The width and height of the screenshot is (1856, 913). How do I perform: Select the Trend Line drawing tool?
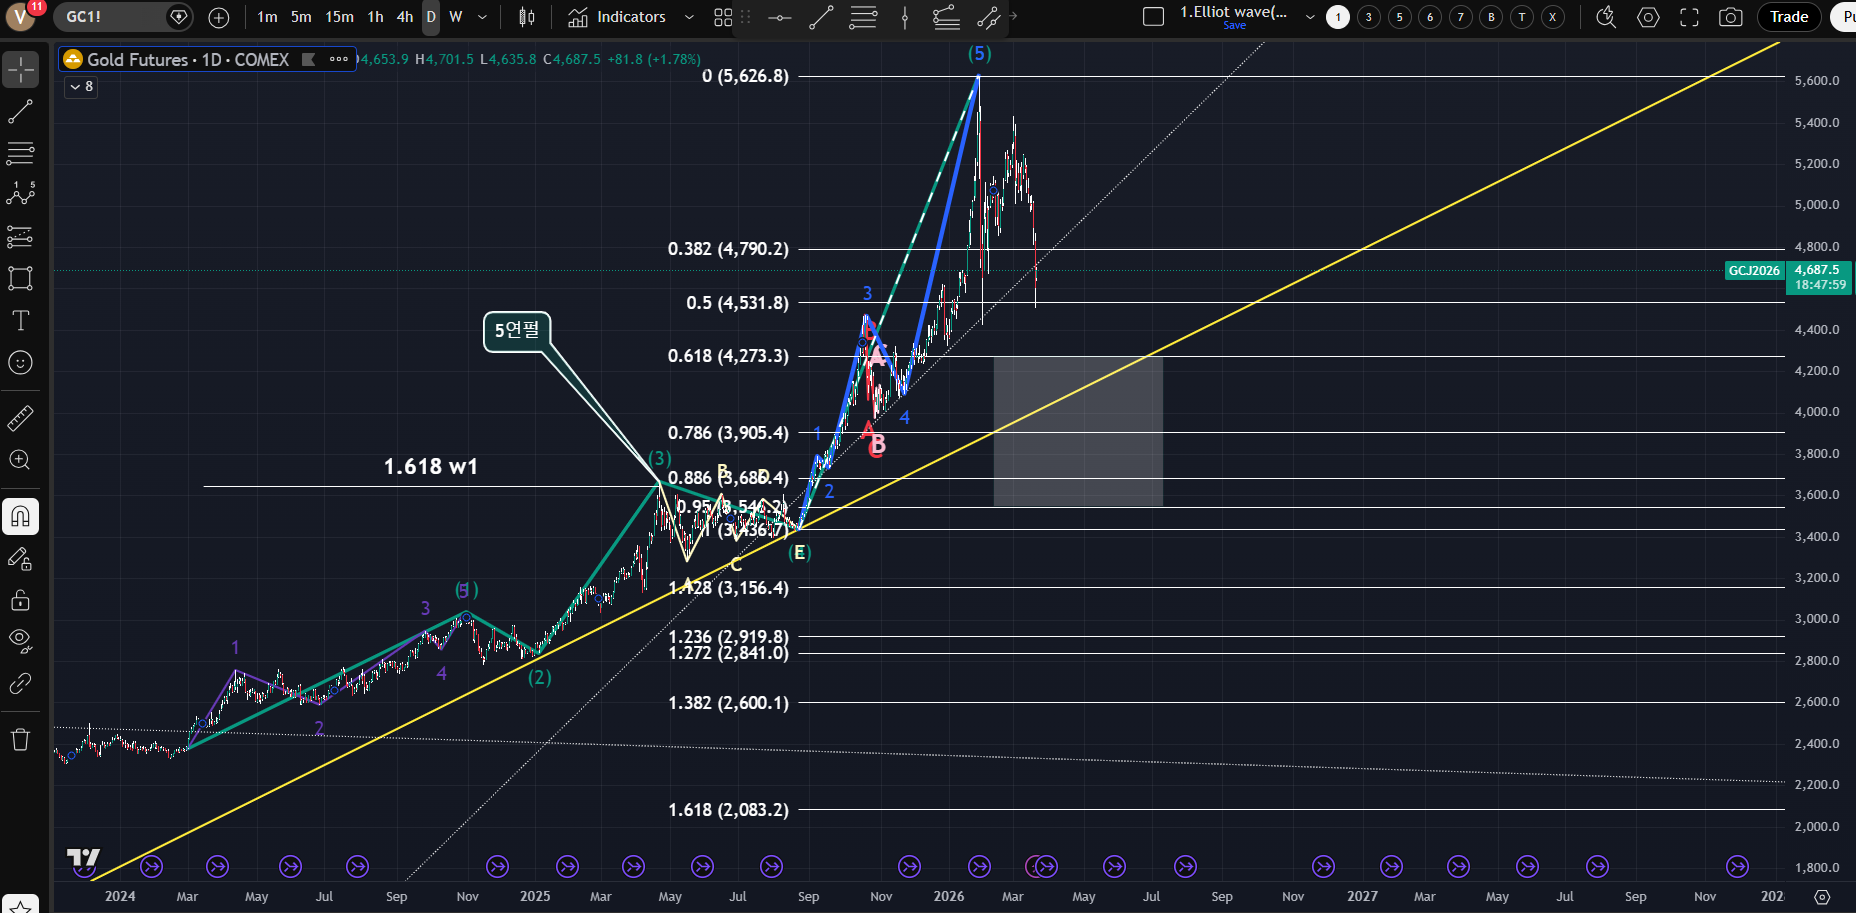click(x=20, y=111)
